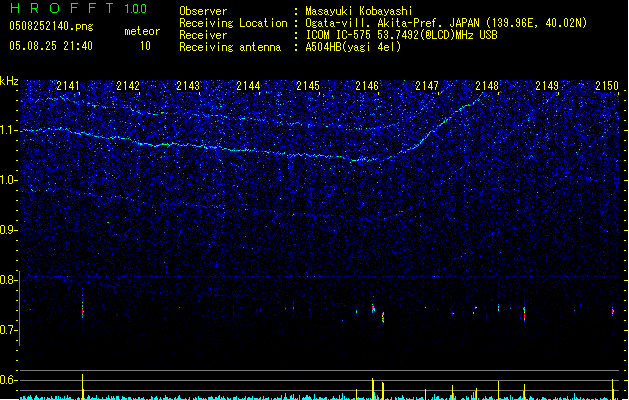Select the 0.6 kHz axis label
This screenshot has width=629, height=400.
point(9,380)
